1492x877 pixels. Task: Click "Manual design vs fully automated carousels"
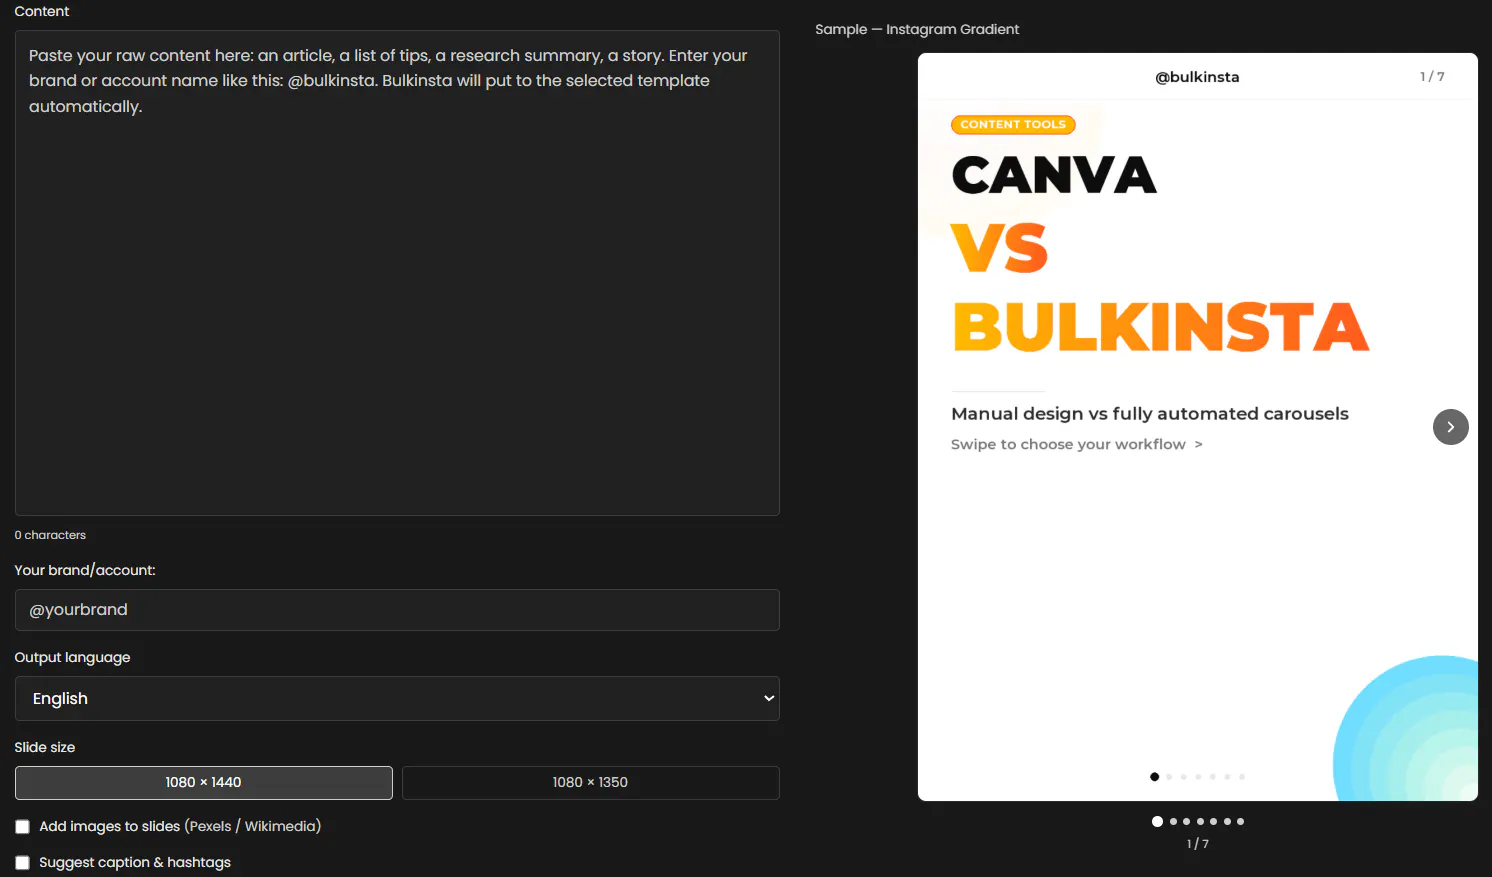(1150, 414)
